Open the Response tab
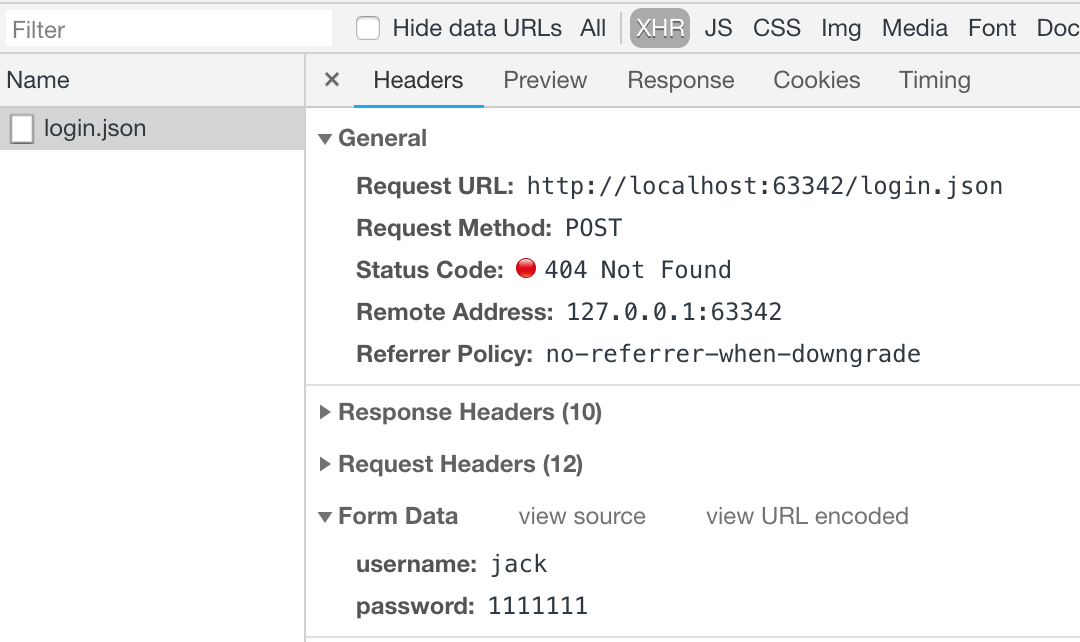 tap(681, 80)
